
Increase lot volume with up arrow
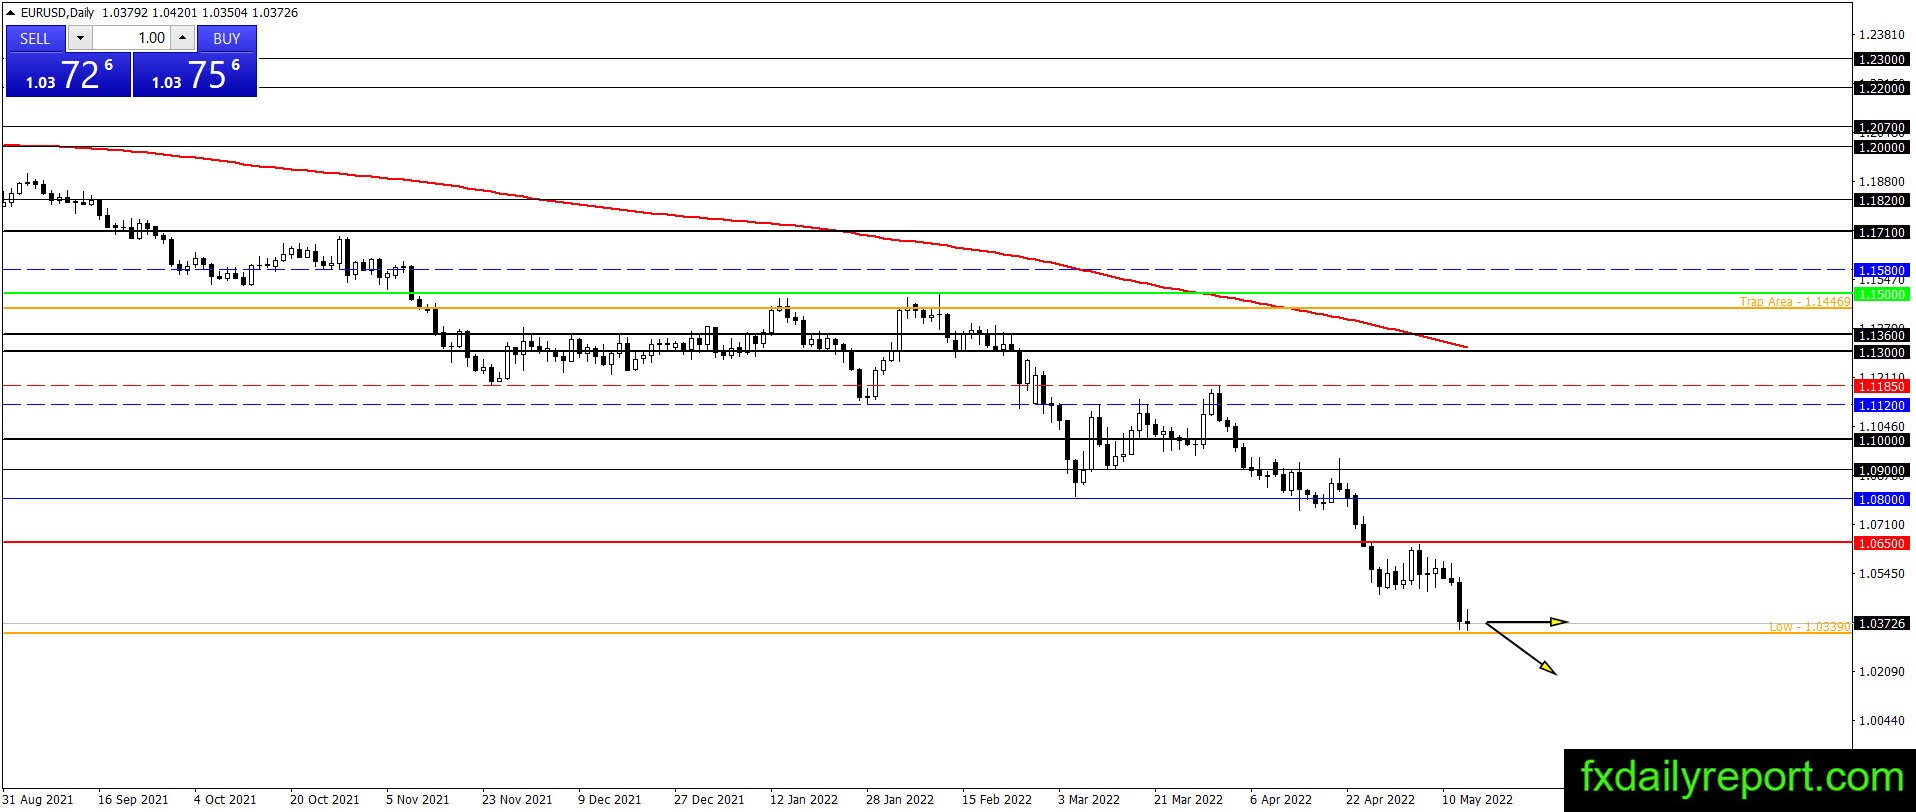(182, 38)
